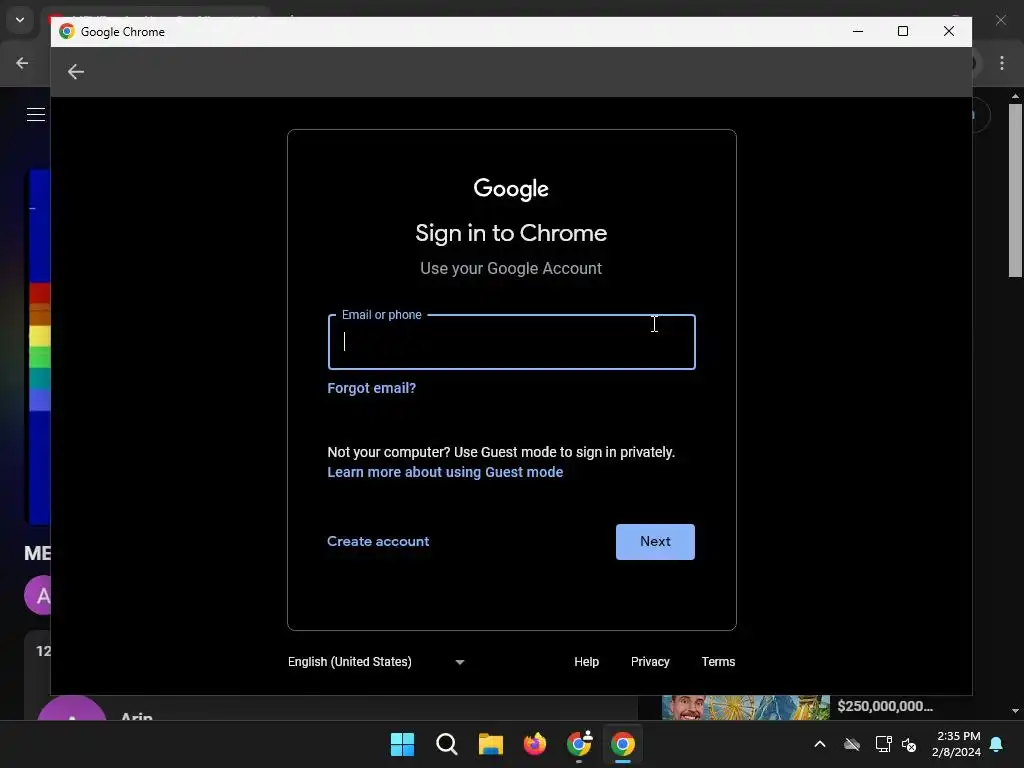Click scrollbar down arrow of background page
This screenshot has height=768, width=1024.
coord(1015,711)
